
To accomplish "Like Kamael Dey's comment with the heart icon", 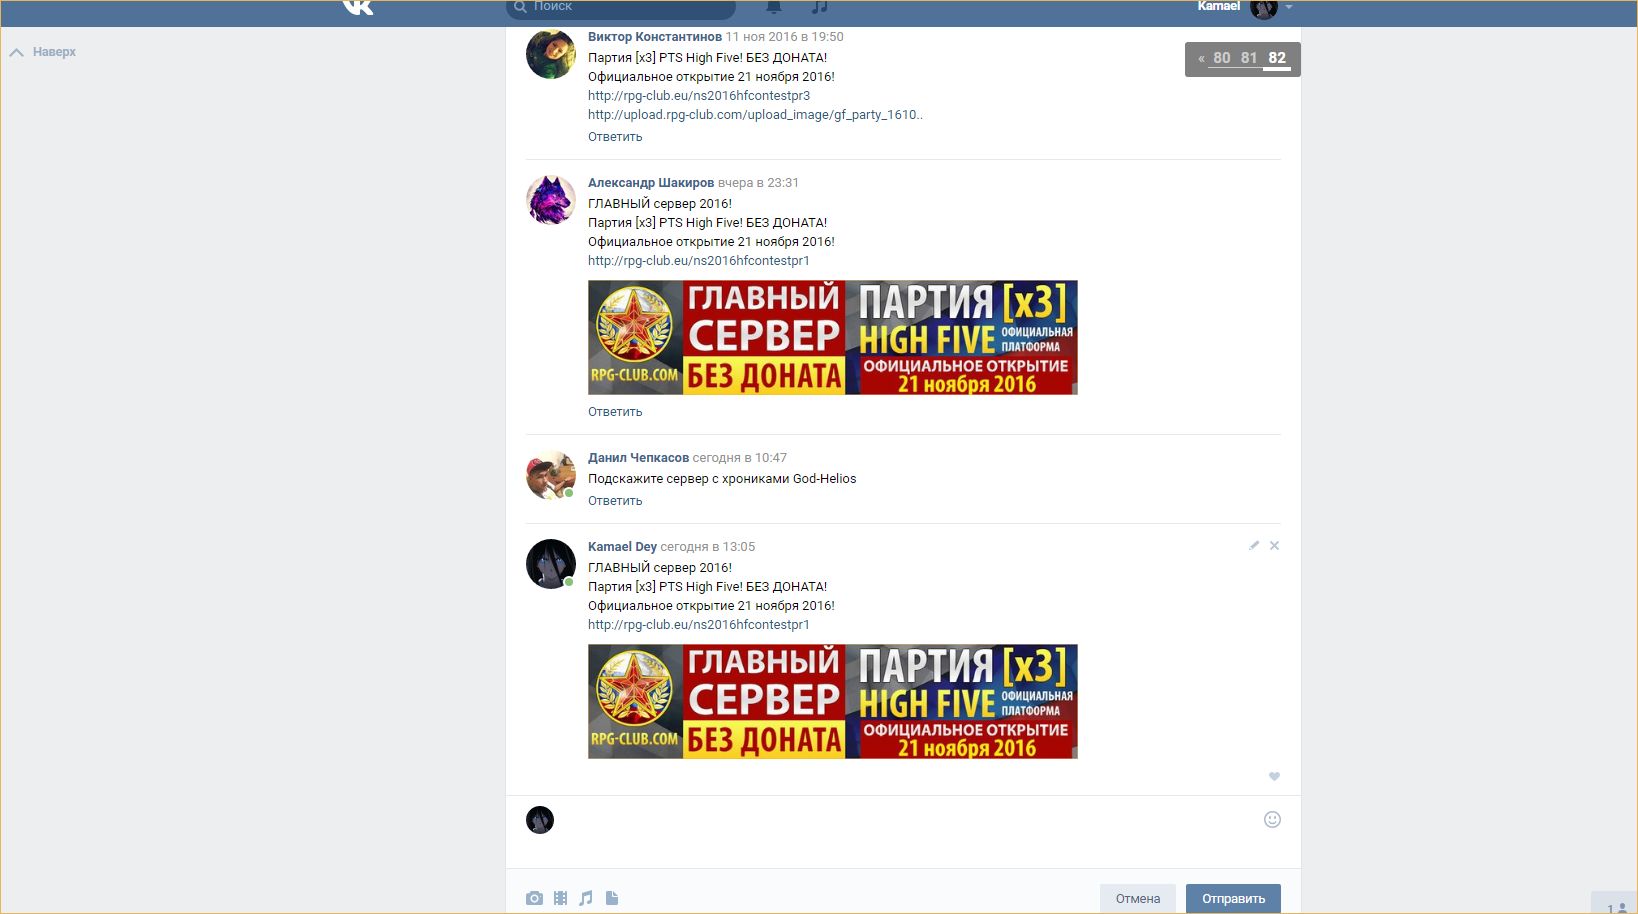I will tap(1274, 777).
